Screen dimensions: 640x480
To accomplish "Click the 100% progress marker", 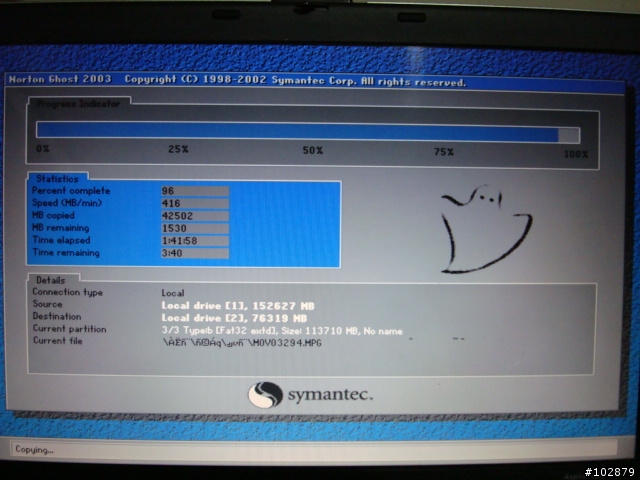I will point(576,154).
